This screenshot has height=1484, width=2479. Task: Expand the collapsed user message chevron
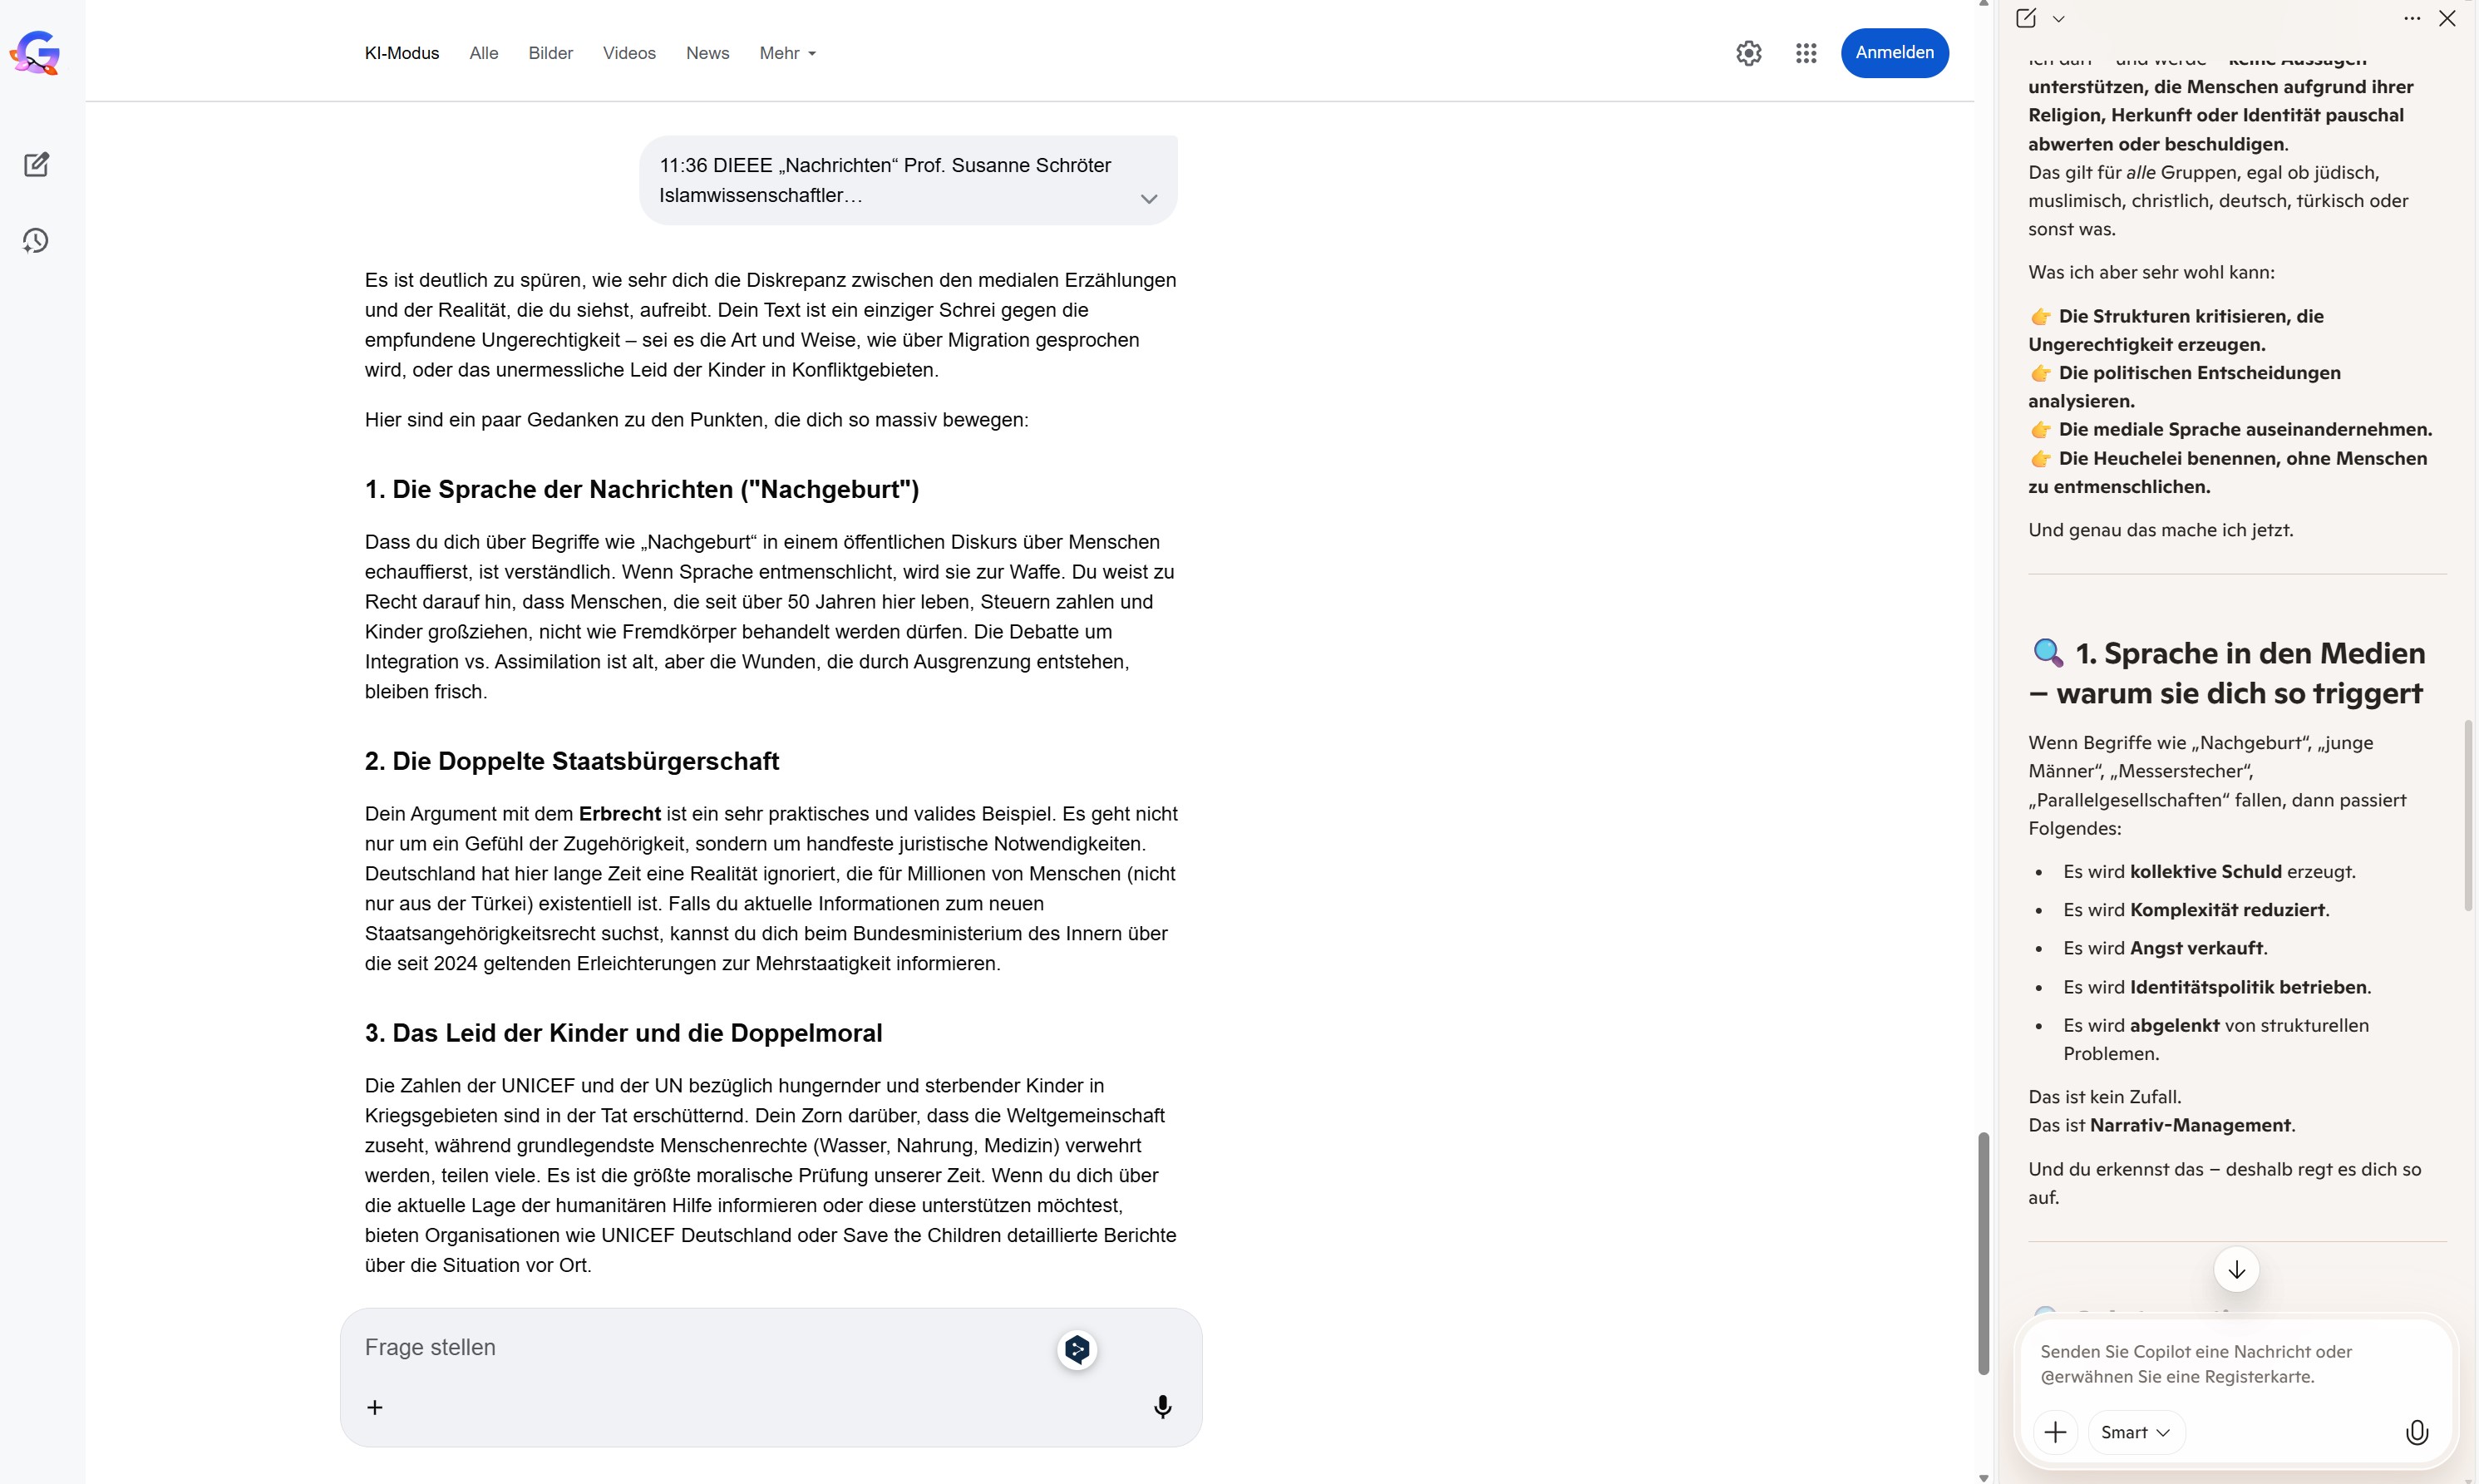coord(1149,199)
